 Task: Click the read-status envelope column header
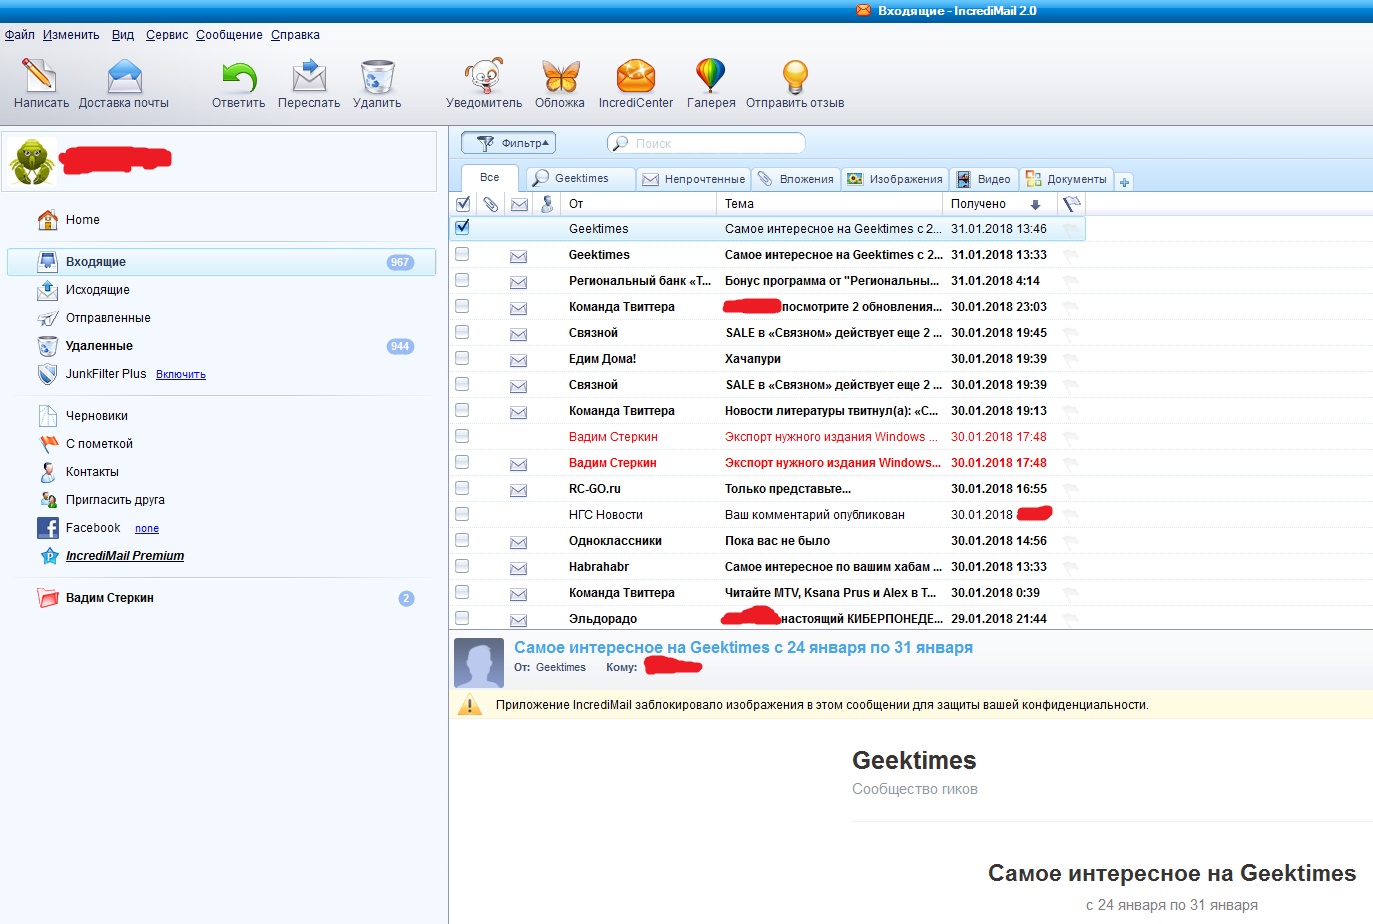(x=519, y=204)
